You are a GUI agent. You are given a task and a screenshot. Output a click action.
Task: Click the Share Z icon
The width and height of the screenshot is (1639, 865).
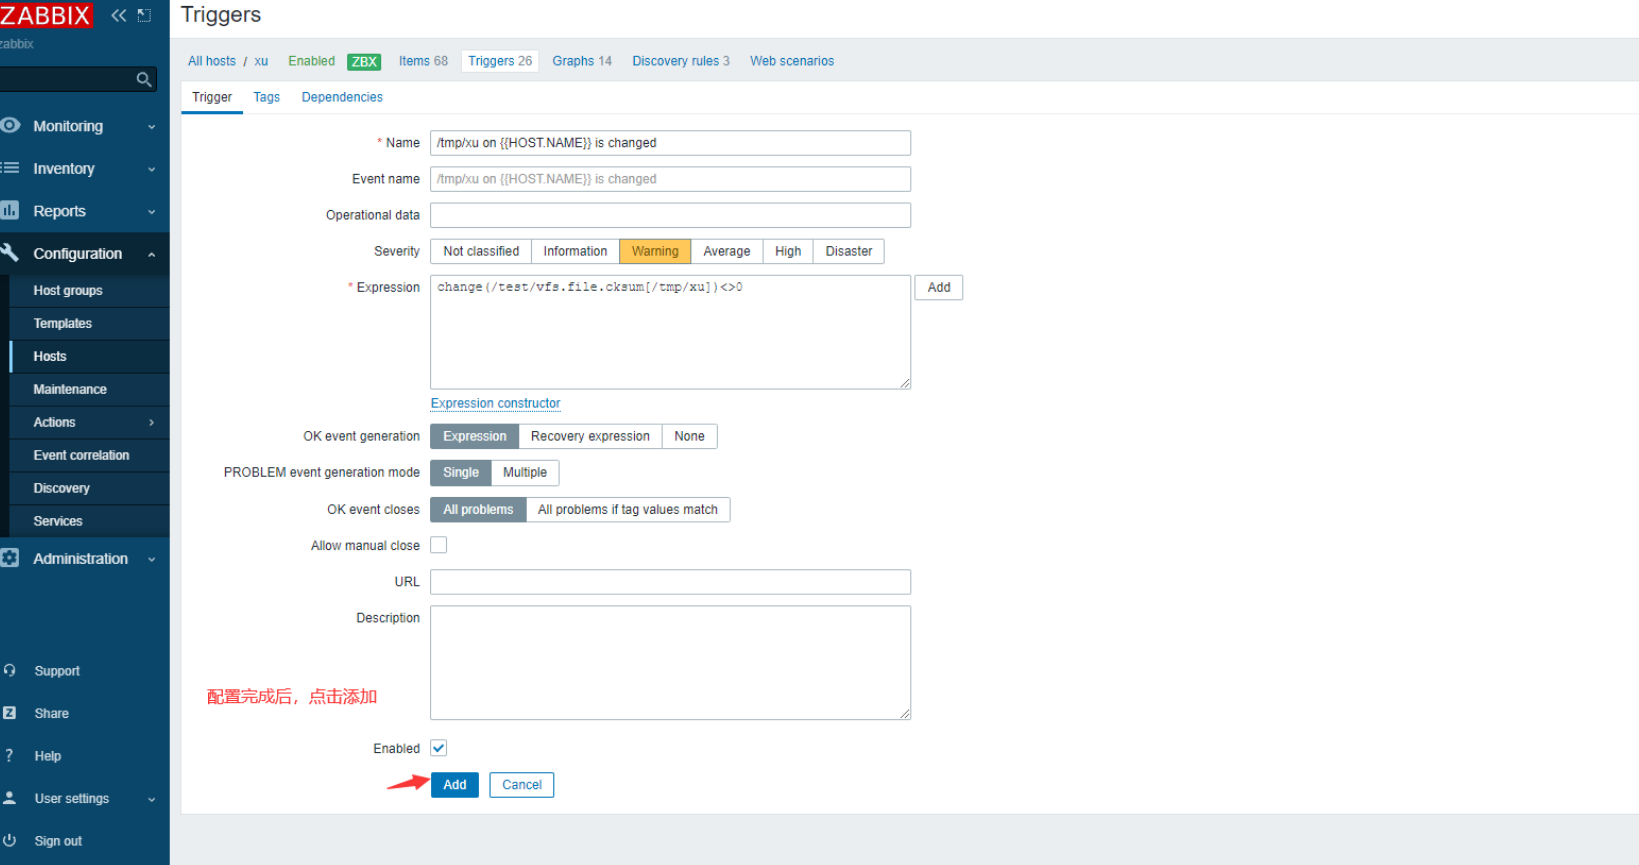pyautogui.click(x=10, y=713)
